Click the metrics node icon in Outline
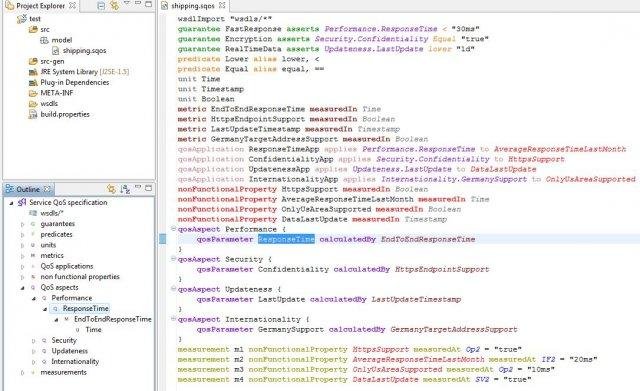Viewport: 640px width, 391px height. pos(33,255)
